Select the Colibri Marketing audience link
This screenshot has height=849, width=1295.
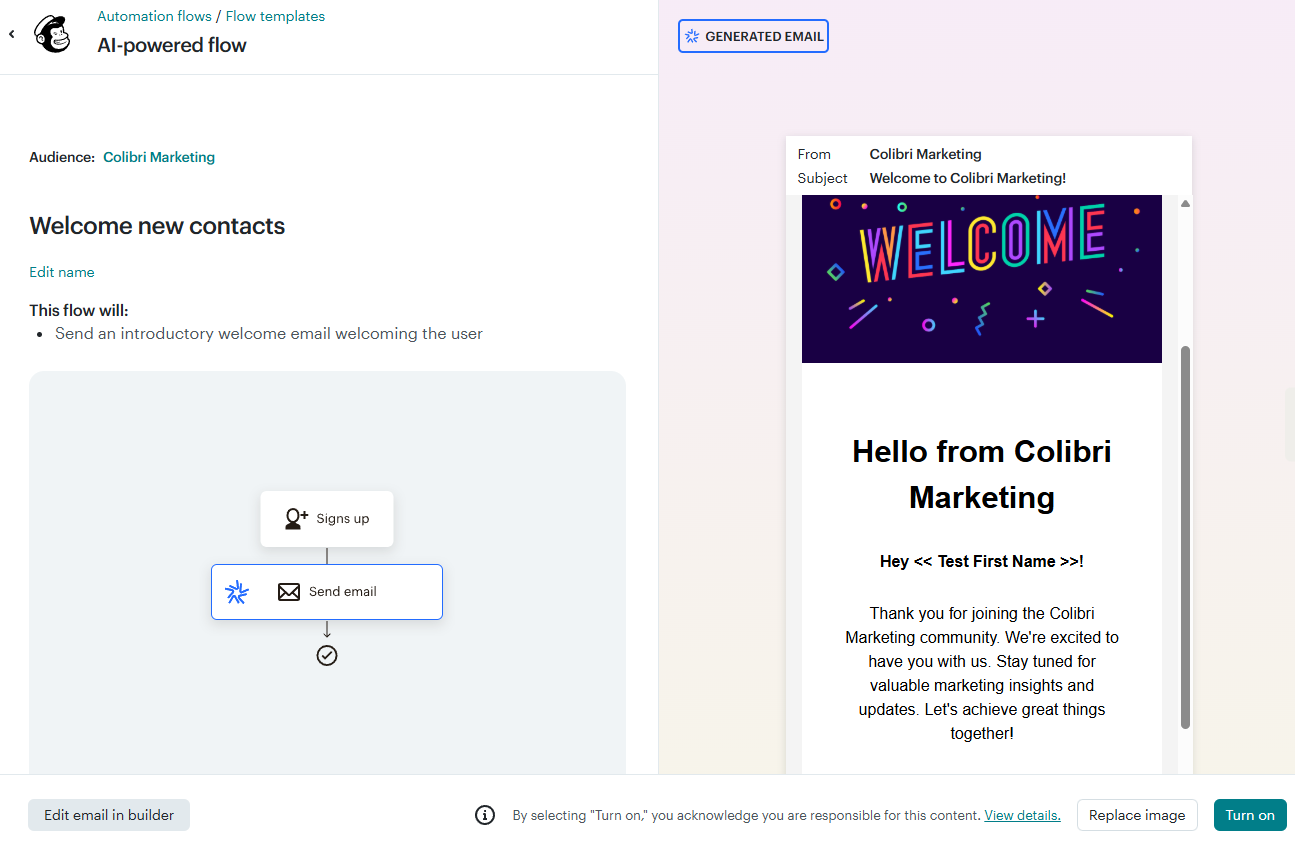coord(158,157)
